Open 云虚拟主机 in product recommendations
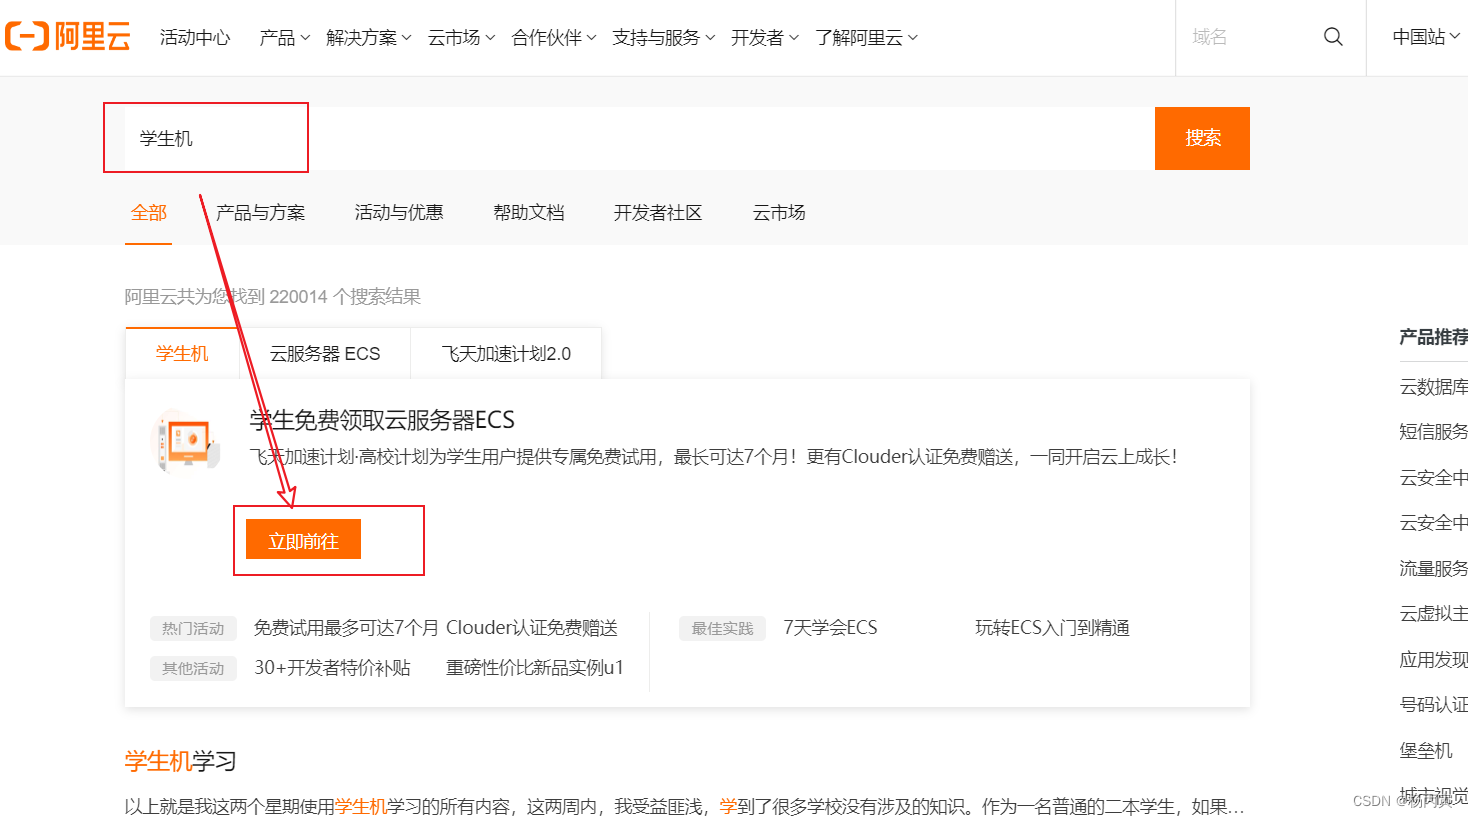The image size is (1468, 818). (x=1433, y=614)
